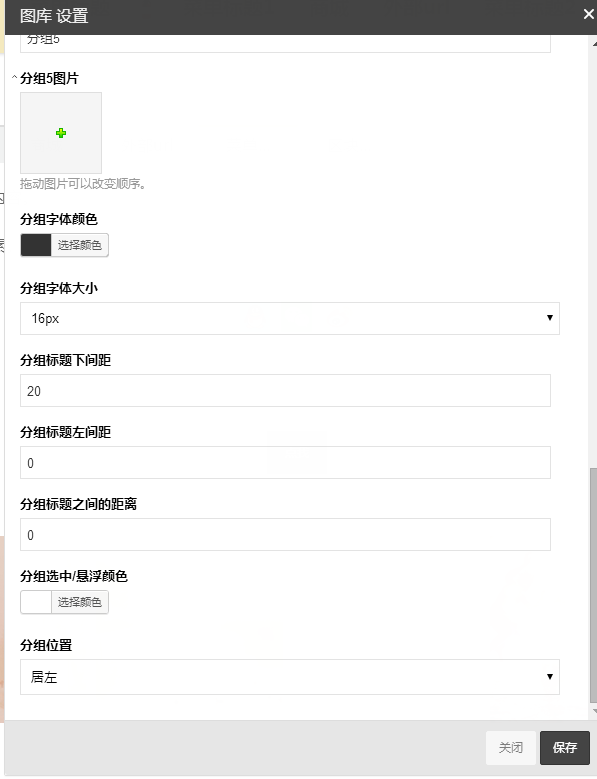Click the 保存 button

565,747
